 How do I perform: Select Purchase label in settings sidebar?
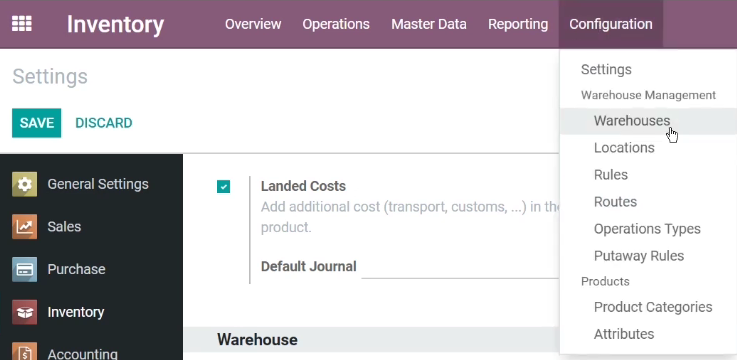coord(76,269)
